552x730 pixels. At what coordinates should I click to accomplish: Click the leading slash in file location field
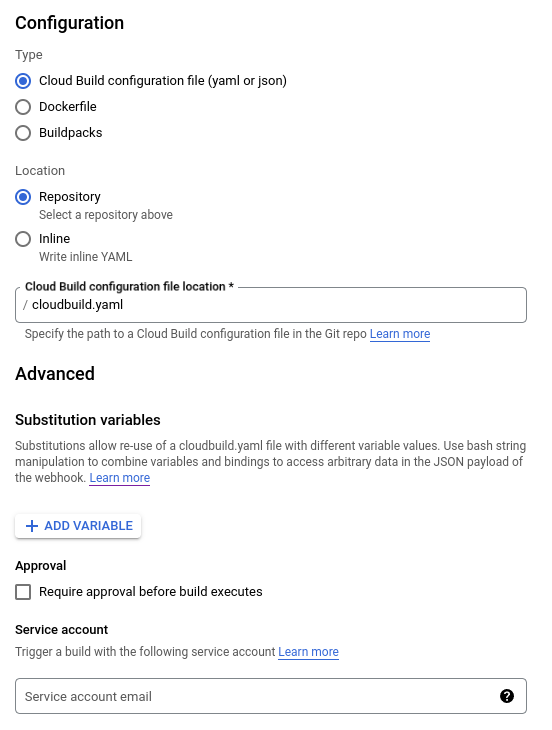point(25,305)
